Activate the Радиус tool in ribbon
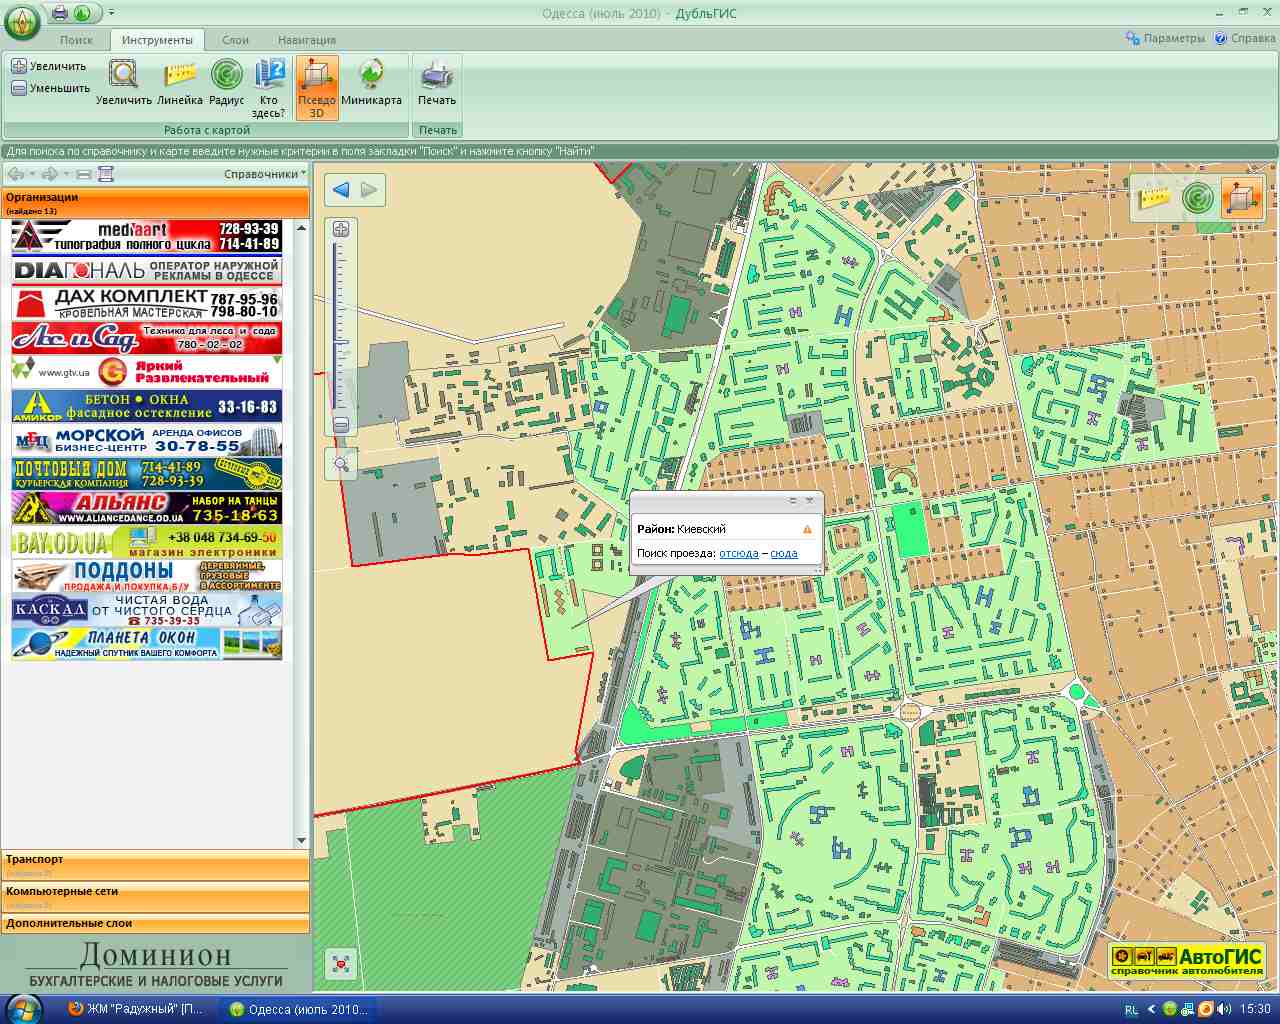Image resolution: width=1280 pixels, height=1024 pixels. coord(227,82)
